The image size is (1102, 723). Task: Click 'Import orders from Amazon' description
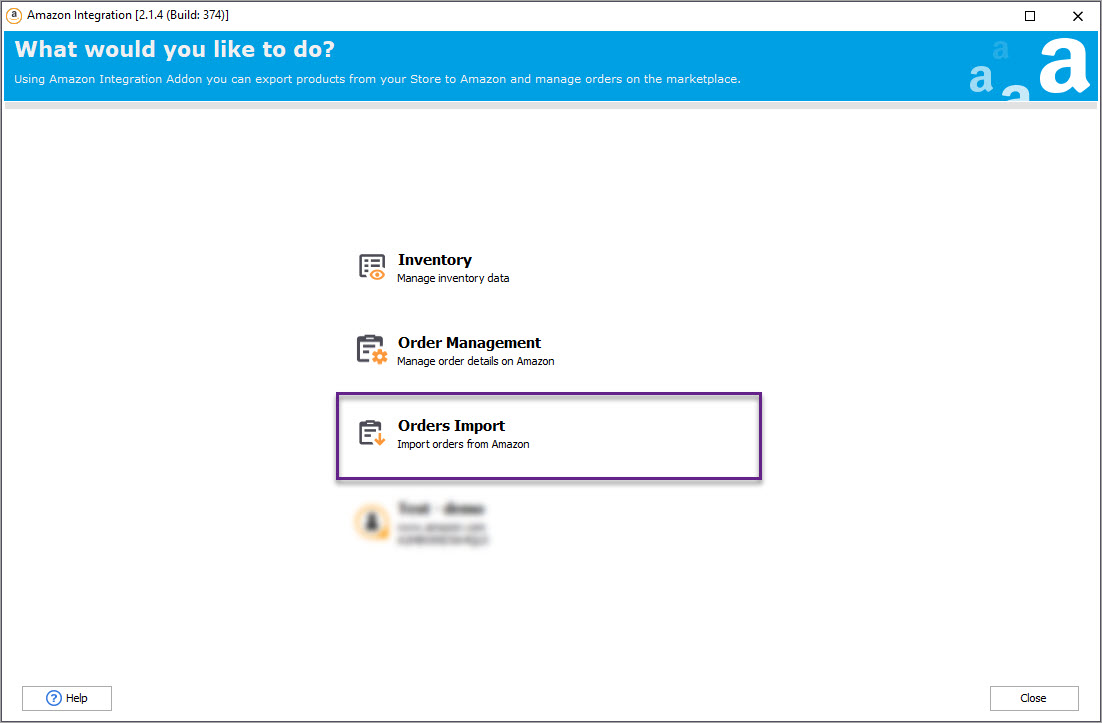pos(463,444)
